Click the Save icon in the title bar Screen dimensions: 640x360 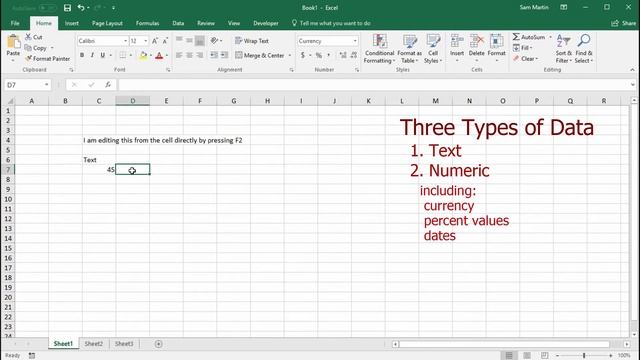pyautogui.click(x=67, y=8)
